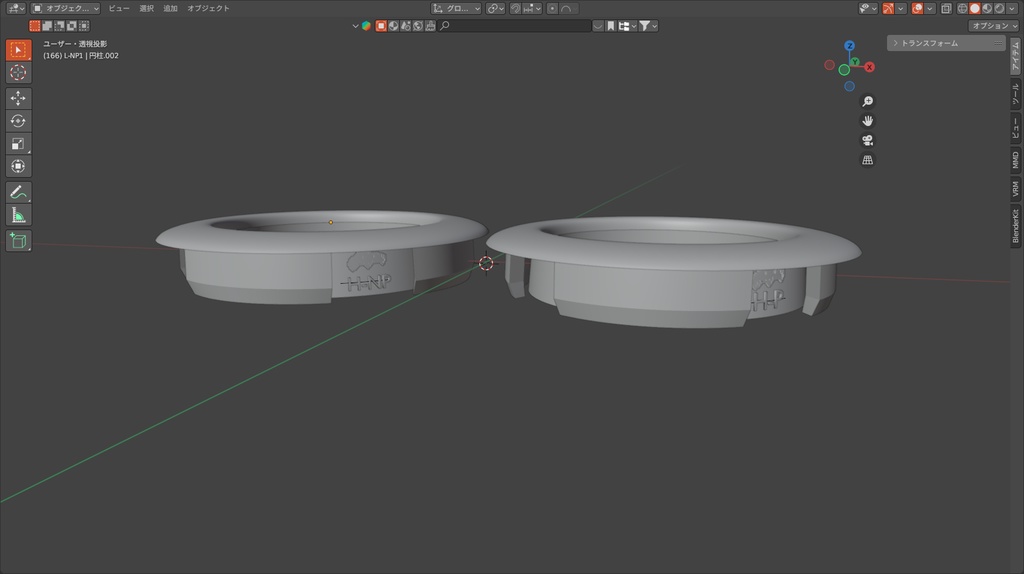The height and width of the screenshot is (574, 1024).
Task: Click the zoom magnifier viewport icon
Action: pos(867,101)
